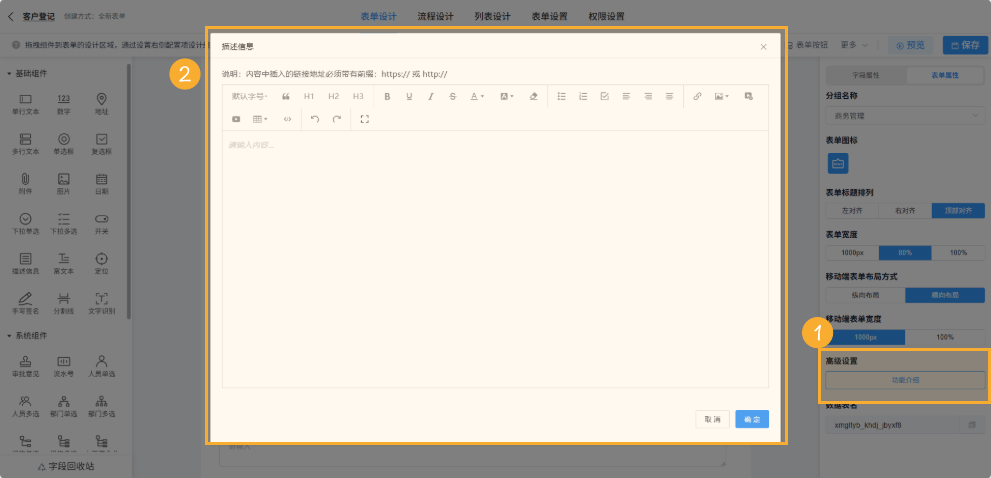Open the font color picker

[477, 97]
